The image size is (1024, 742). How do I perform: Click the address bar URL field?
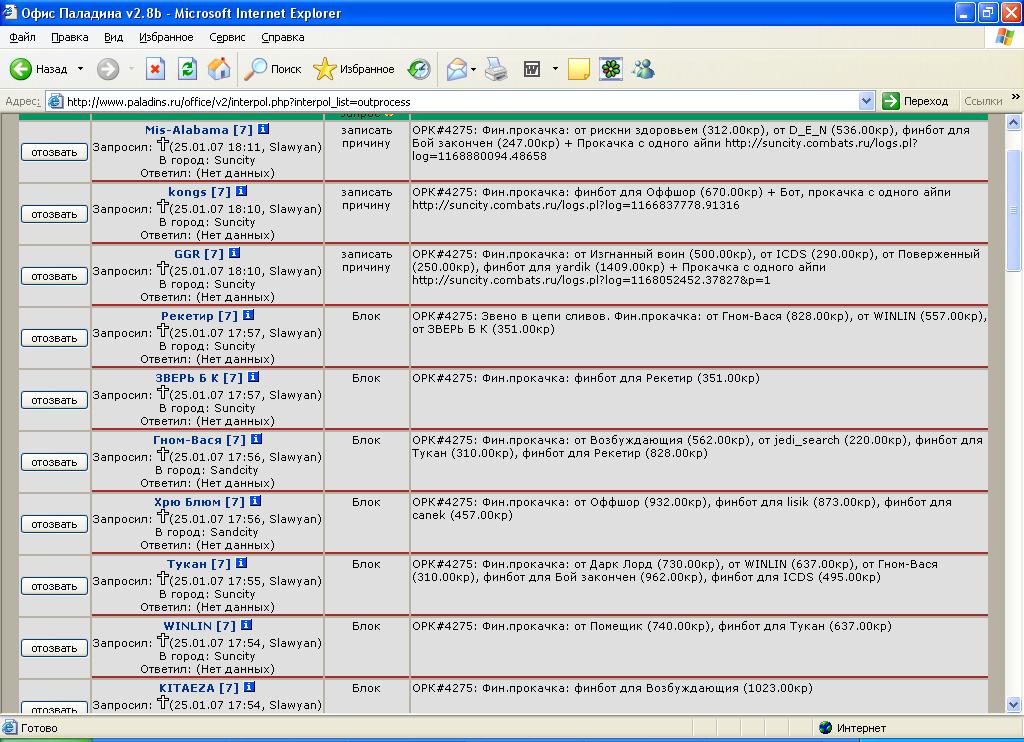coord(452,101)
